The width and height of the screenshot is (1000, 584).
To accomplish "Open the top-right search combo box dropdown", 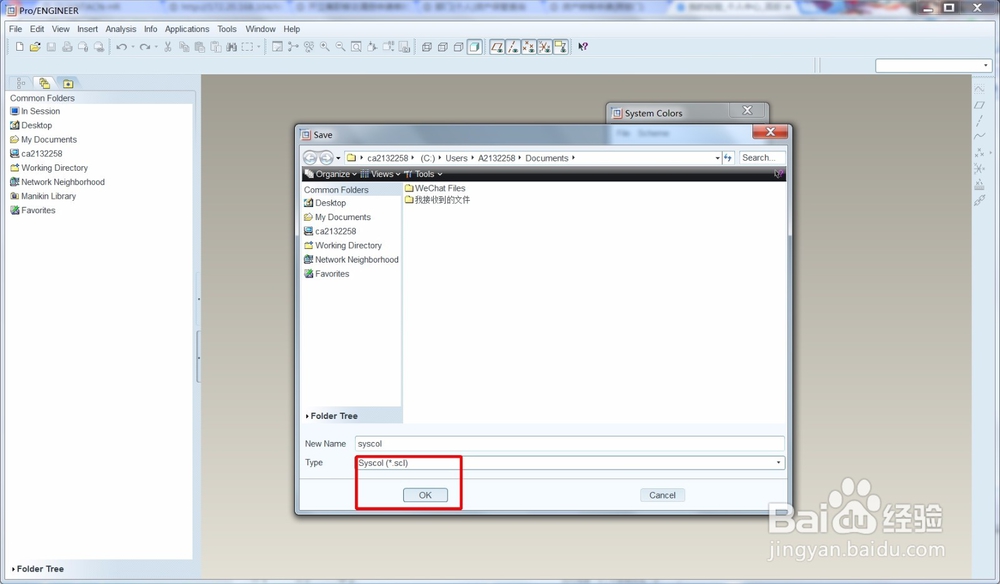I will (986, 65).
